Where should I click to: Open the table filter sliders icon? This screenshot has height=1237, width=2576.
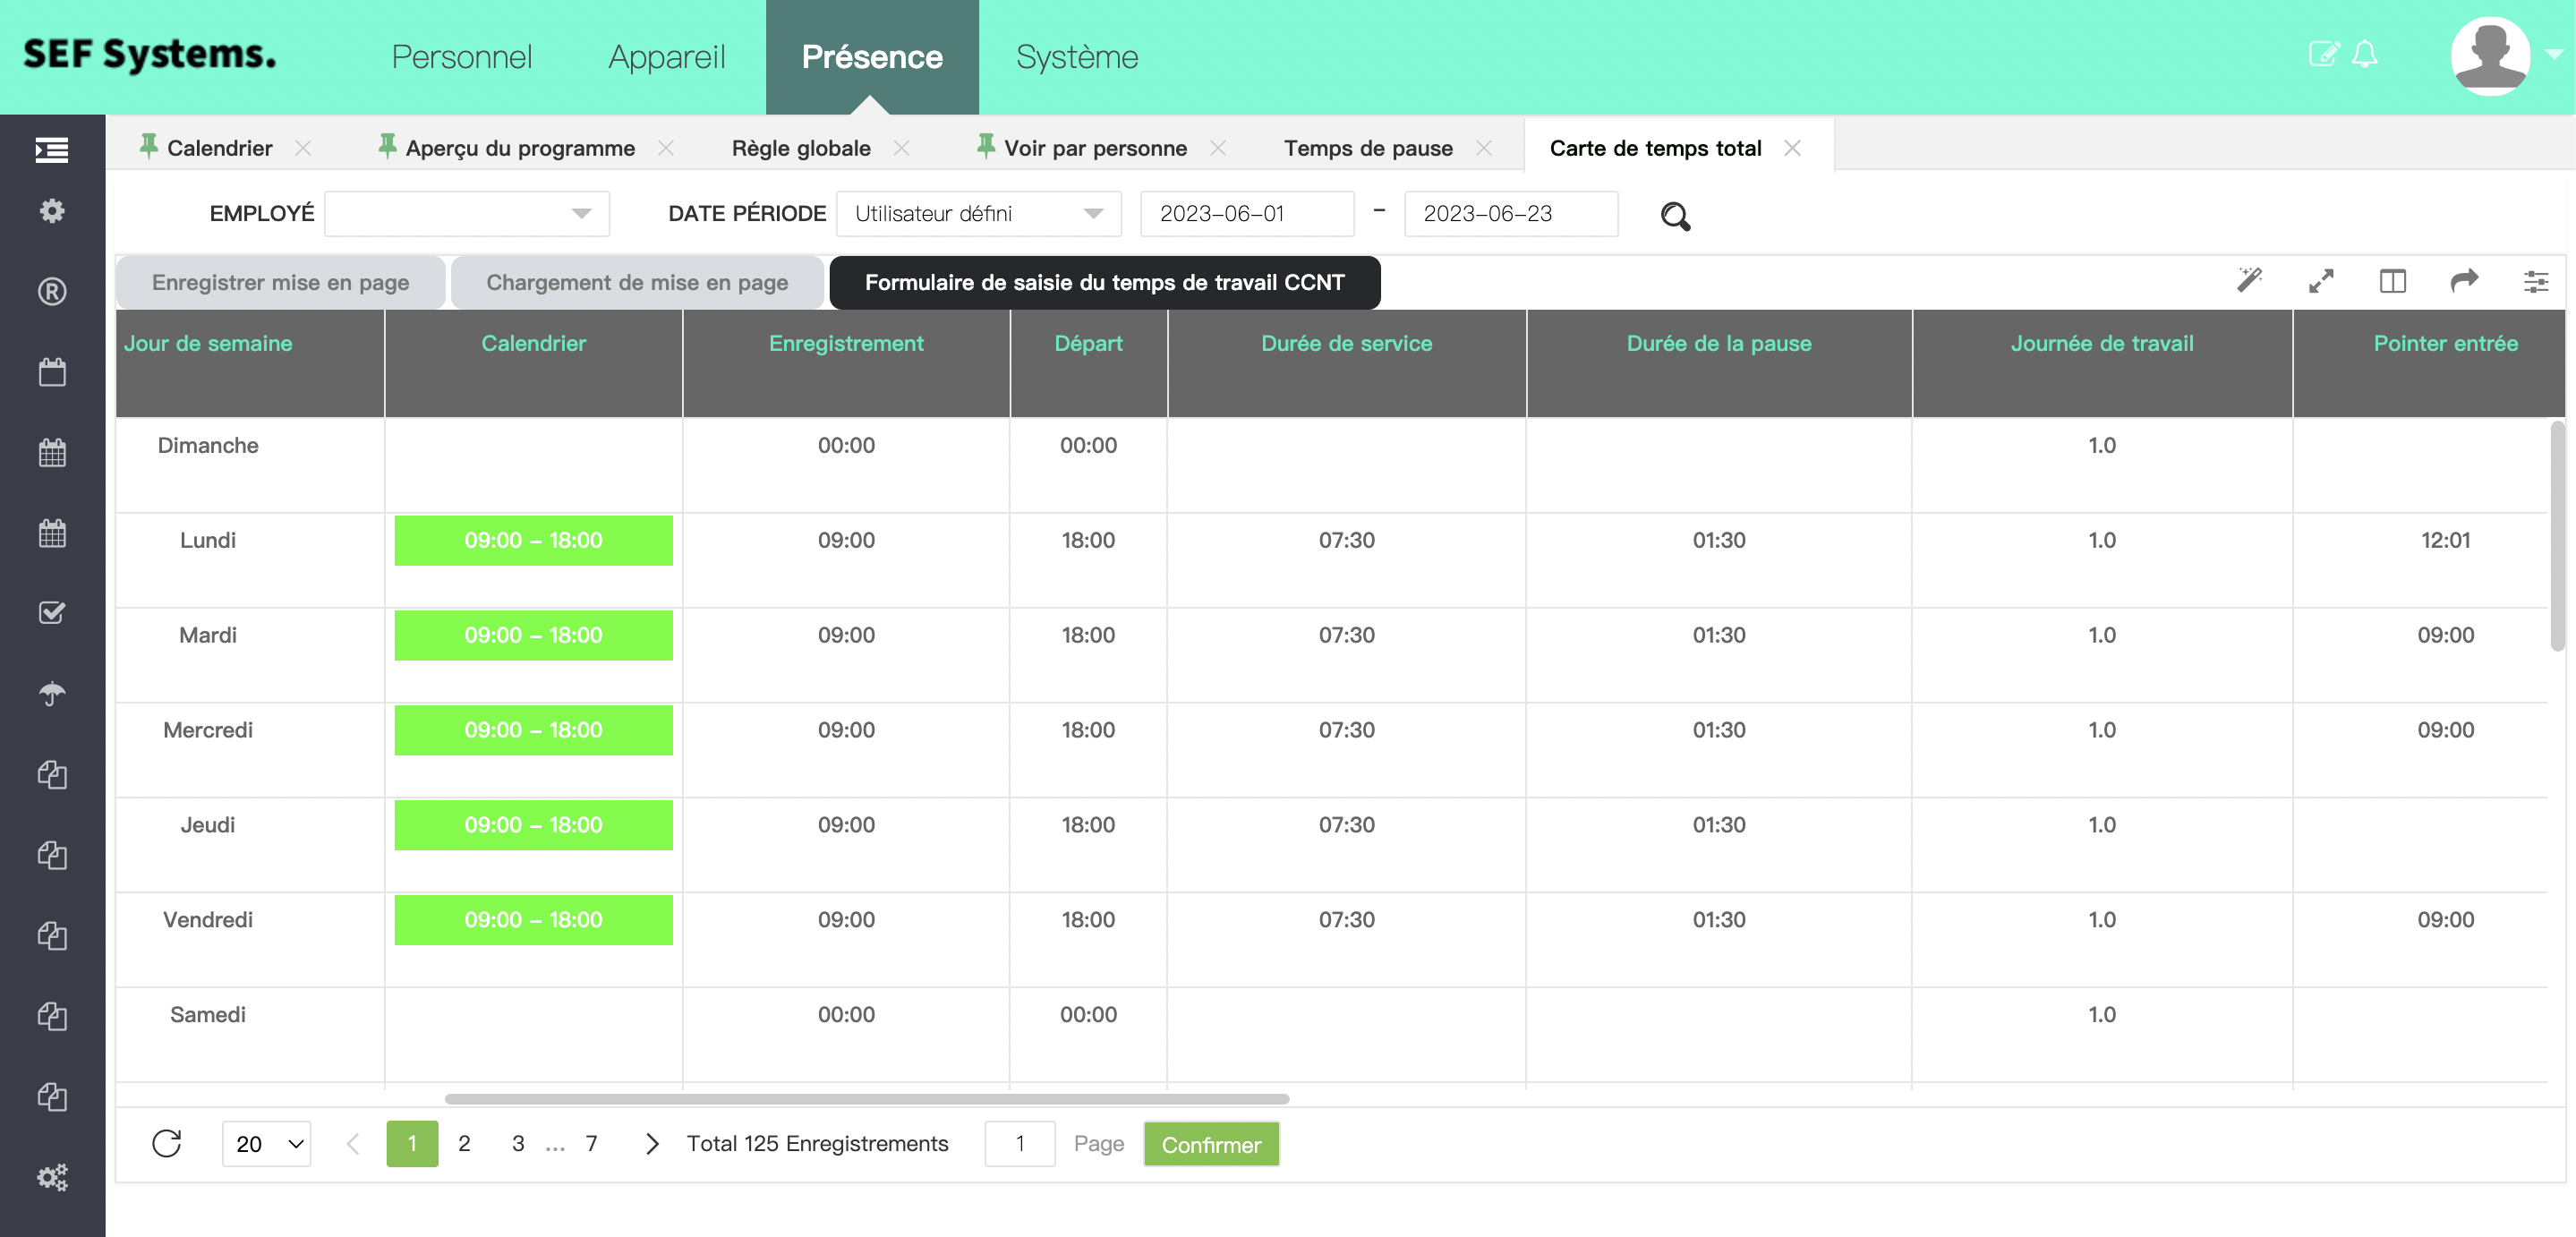[x=2535, y=281]
